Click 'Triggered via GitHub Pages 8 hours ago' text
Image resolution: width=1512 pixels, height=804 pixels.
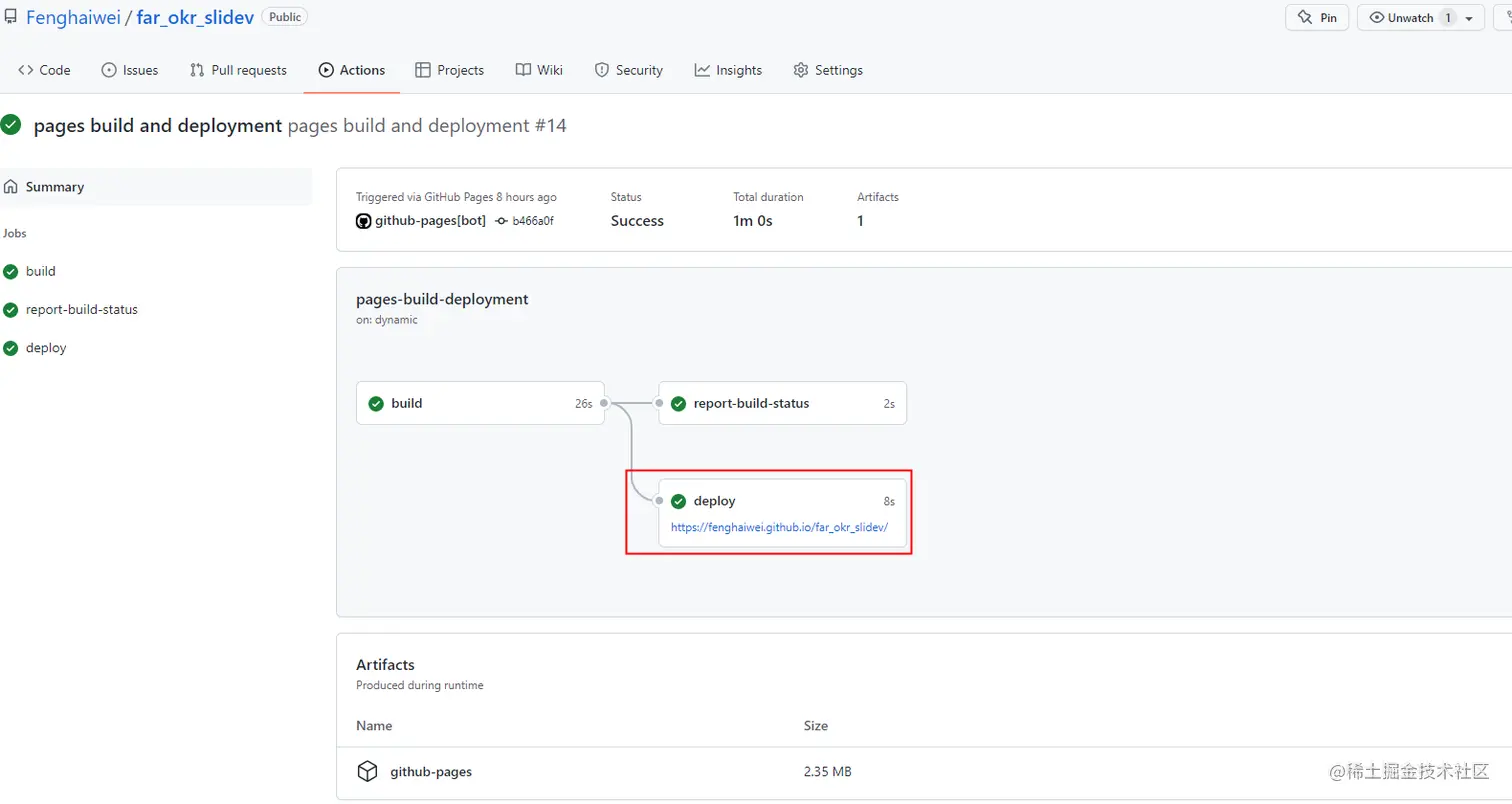456,197
